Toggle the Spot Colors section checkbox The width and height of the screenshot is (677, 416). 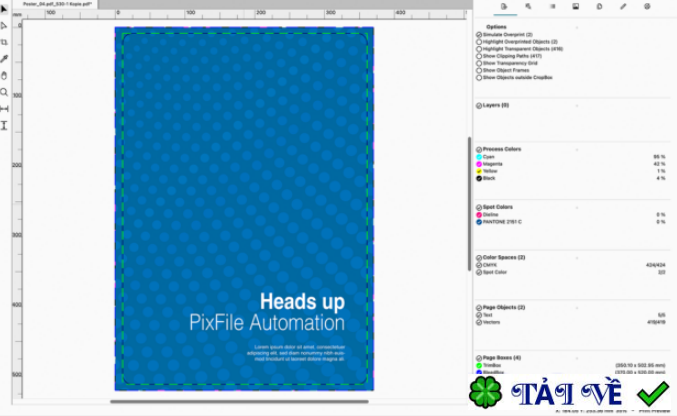click(479, 207)
